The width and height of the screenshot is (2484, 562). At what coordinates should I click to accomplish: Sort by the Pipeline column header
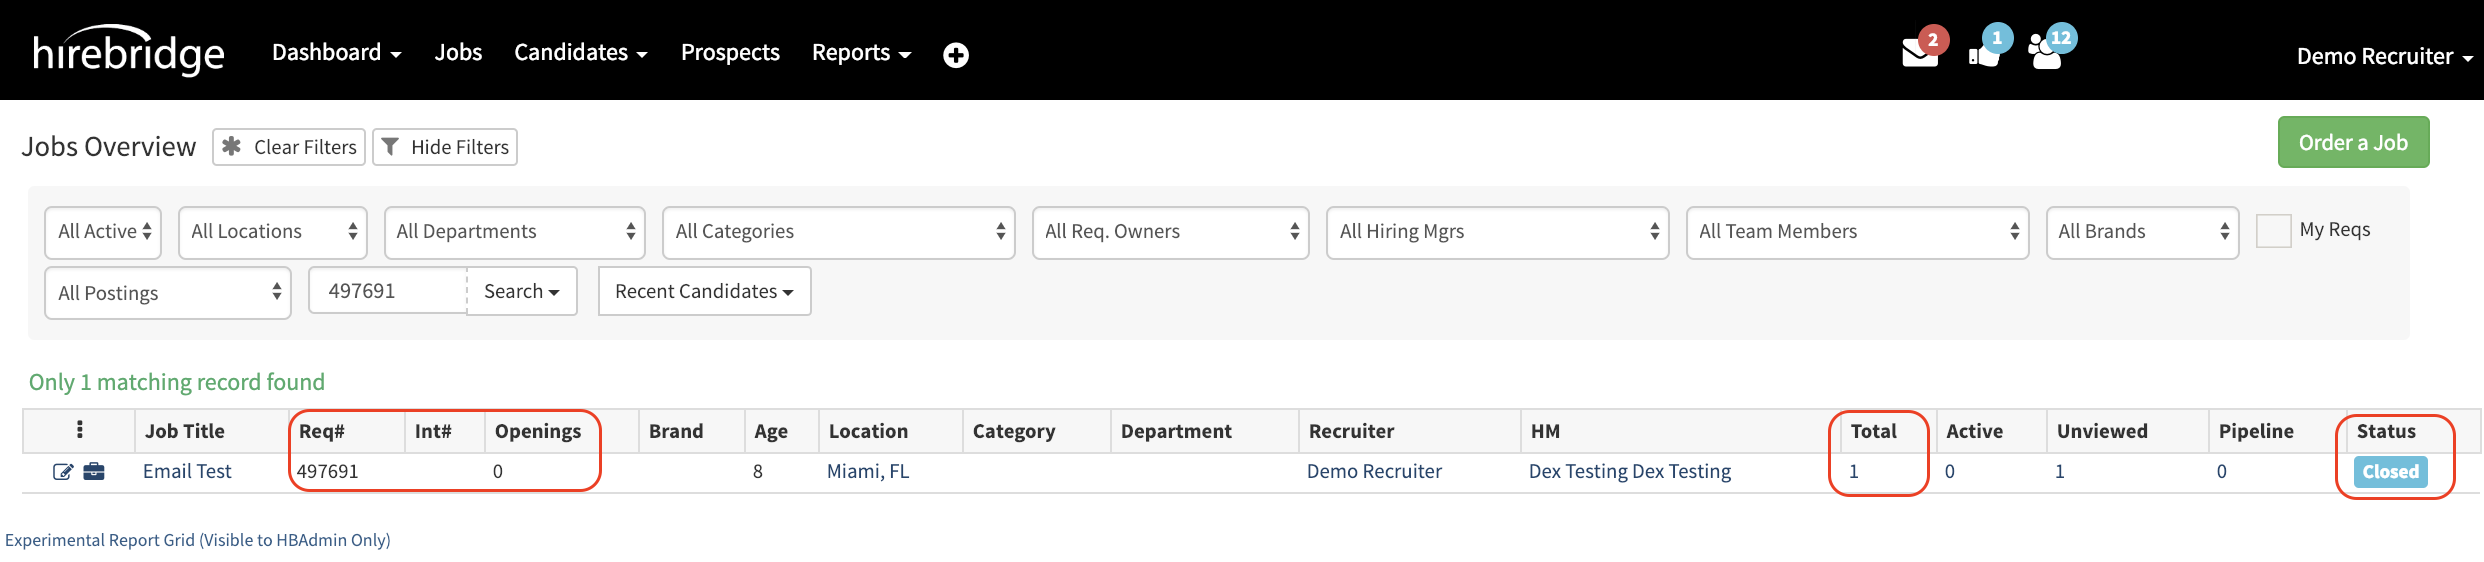[2256, 431]
